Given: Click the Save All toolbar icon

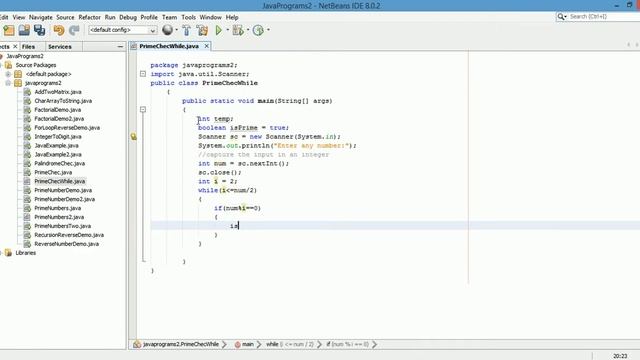Looking at the screenshot, I should point(40,30).
